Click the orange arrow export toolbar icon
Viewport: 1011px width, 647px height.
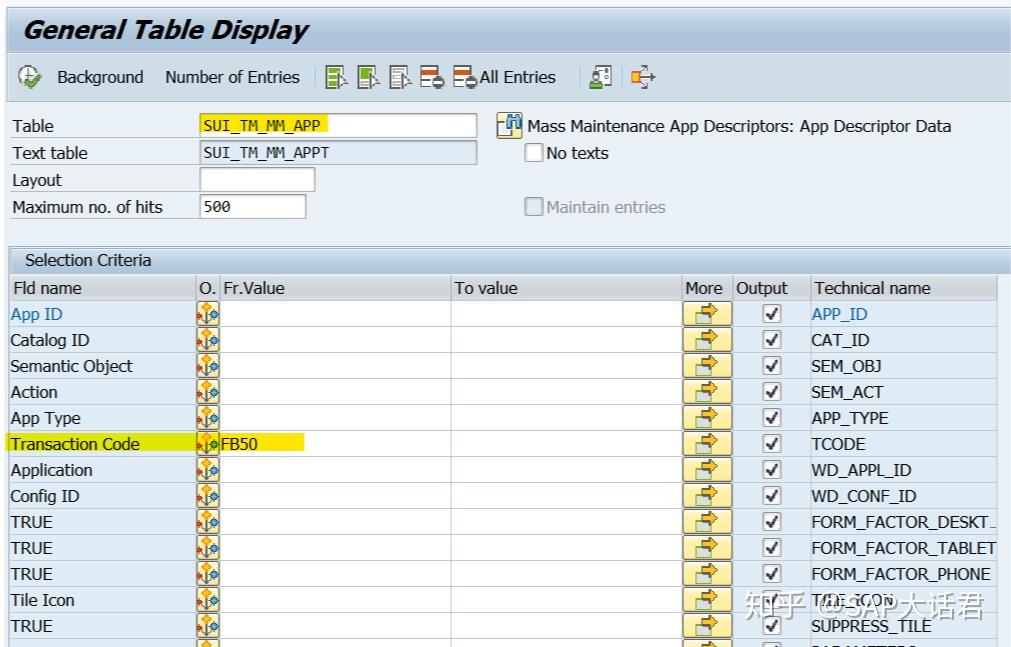coord(643,77)
